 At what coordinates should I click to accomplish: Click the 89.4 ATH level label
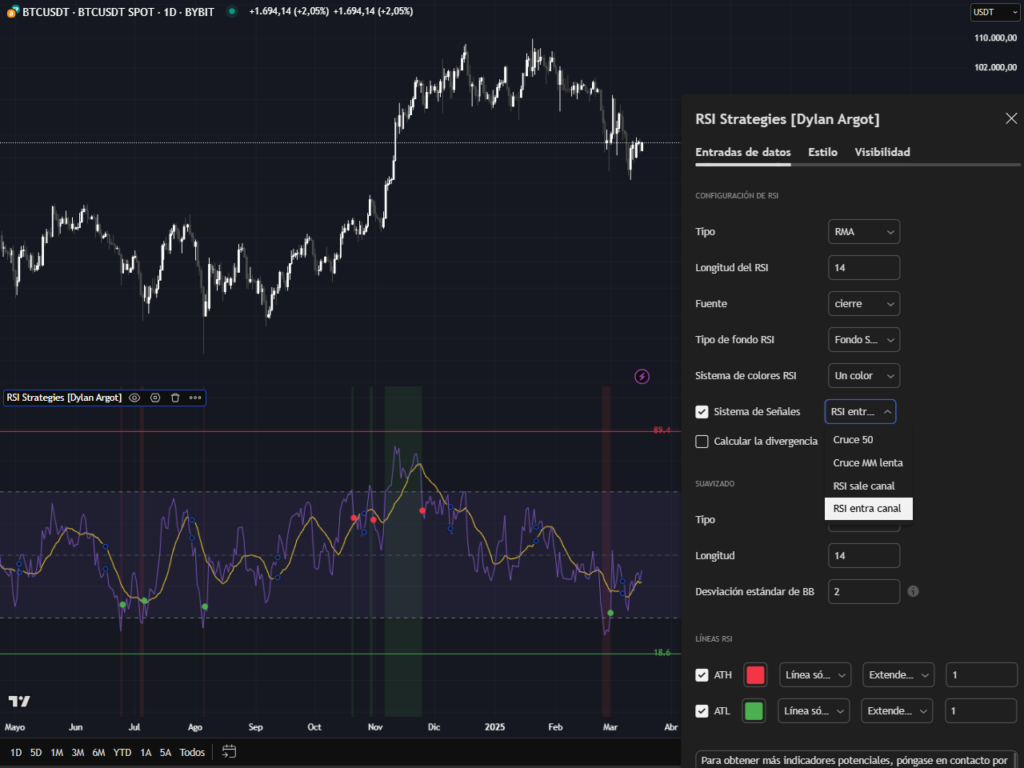click(x=662, y=430)
